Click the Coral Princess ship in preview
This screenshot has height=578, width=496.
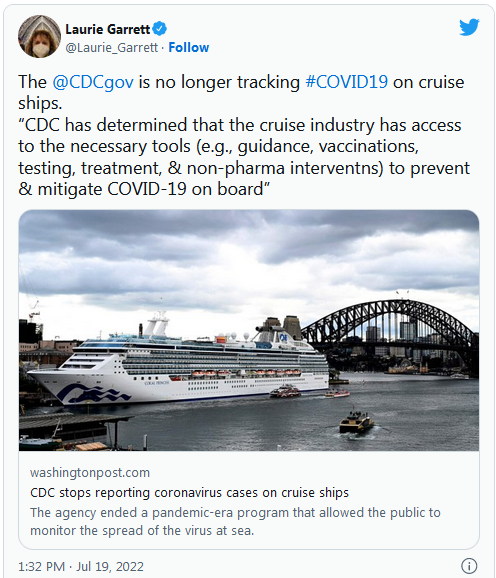coord(179,363)
